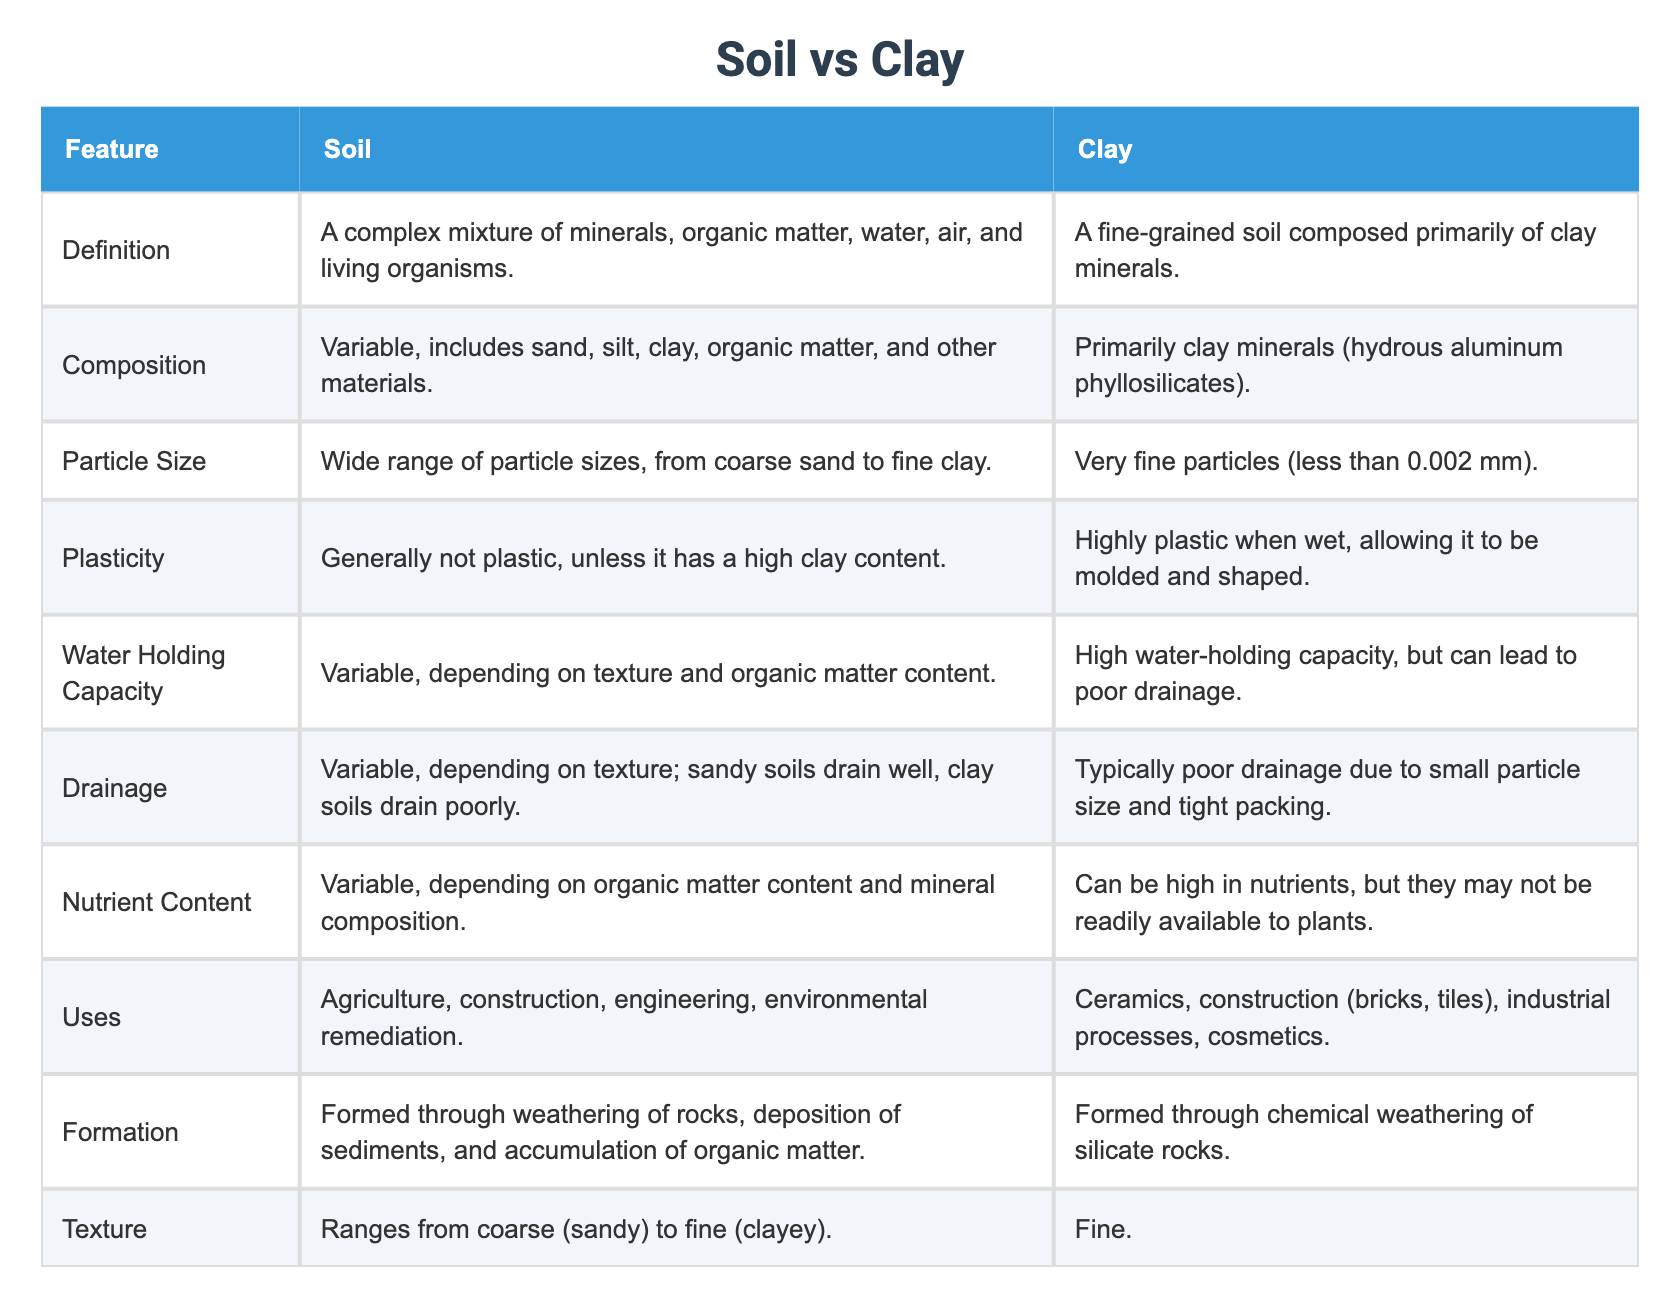Click the Texture row label

pos(104,1229)
